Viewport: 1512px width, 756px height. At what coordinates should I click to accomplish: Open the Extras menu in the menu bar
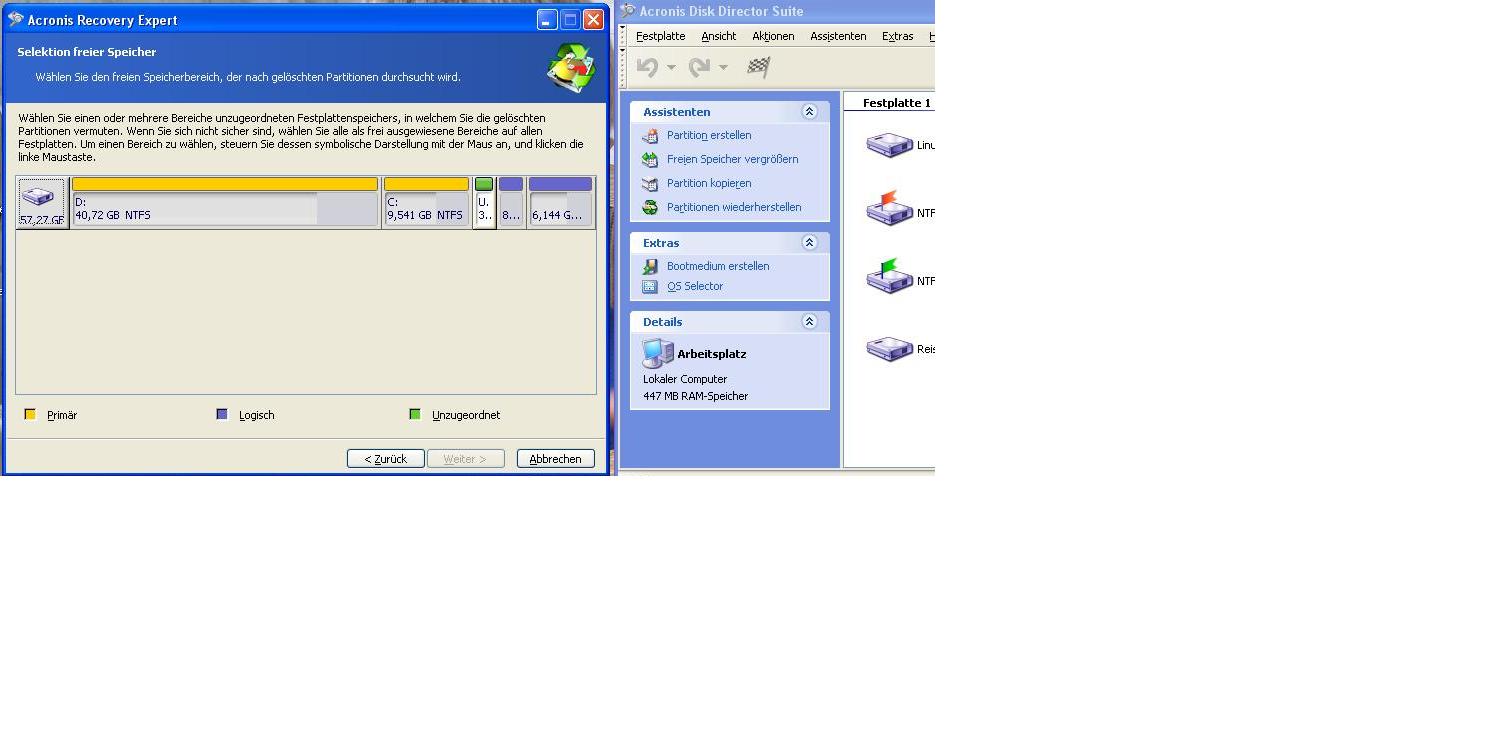pos(898,36)
